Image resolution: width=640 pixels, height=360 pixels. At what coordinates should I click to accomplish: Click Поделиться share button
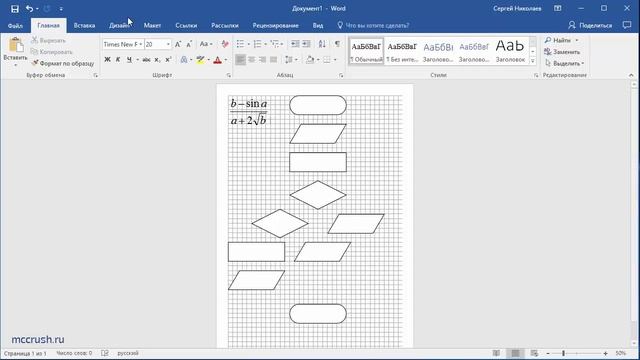[590, 25]
